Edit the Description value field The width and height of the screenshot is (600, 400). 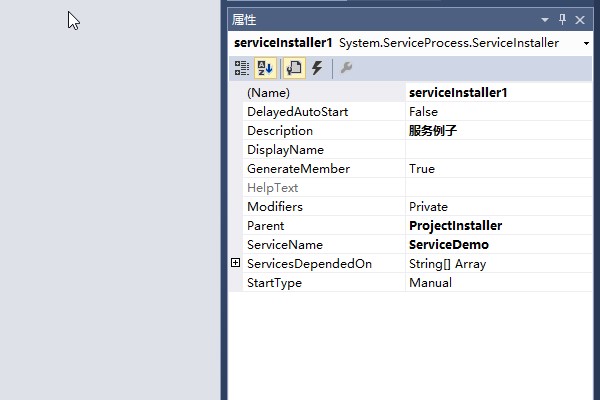498,131
